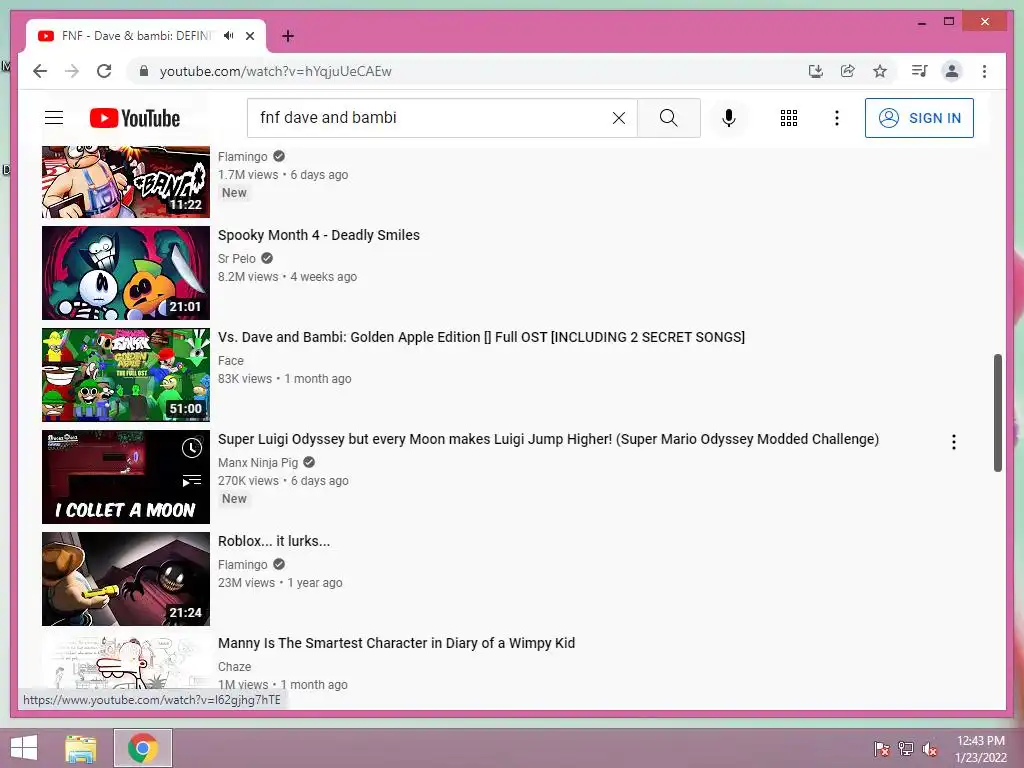Go to the YouTube home logo

(x=135, y=118)
